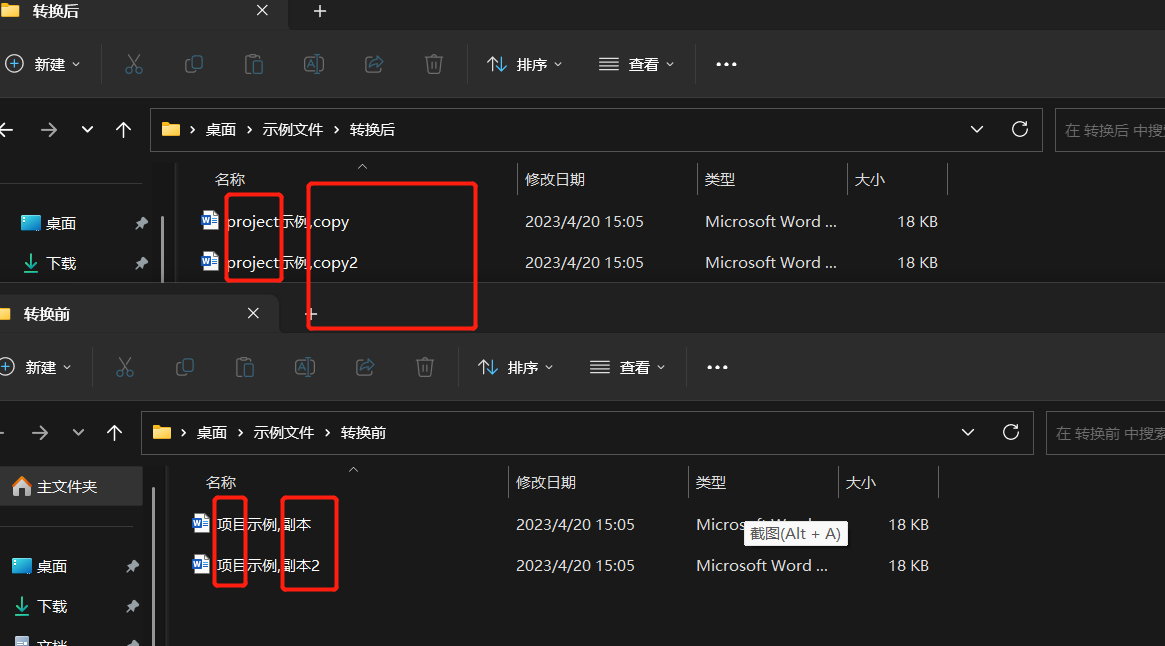Click the Share icon in the toolbar
Screen dimensions: 1165x646
coord(373,64)
